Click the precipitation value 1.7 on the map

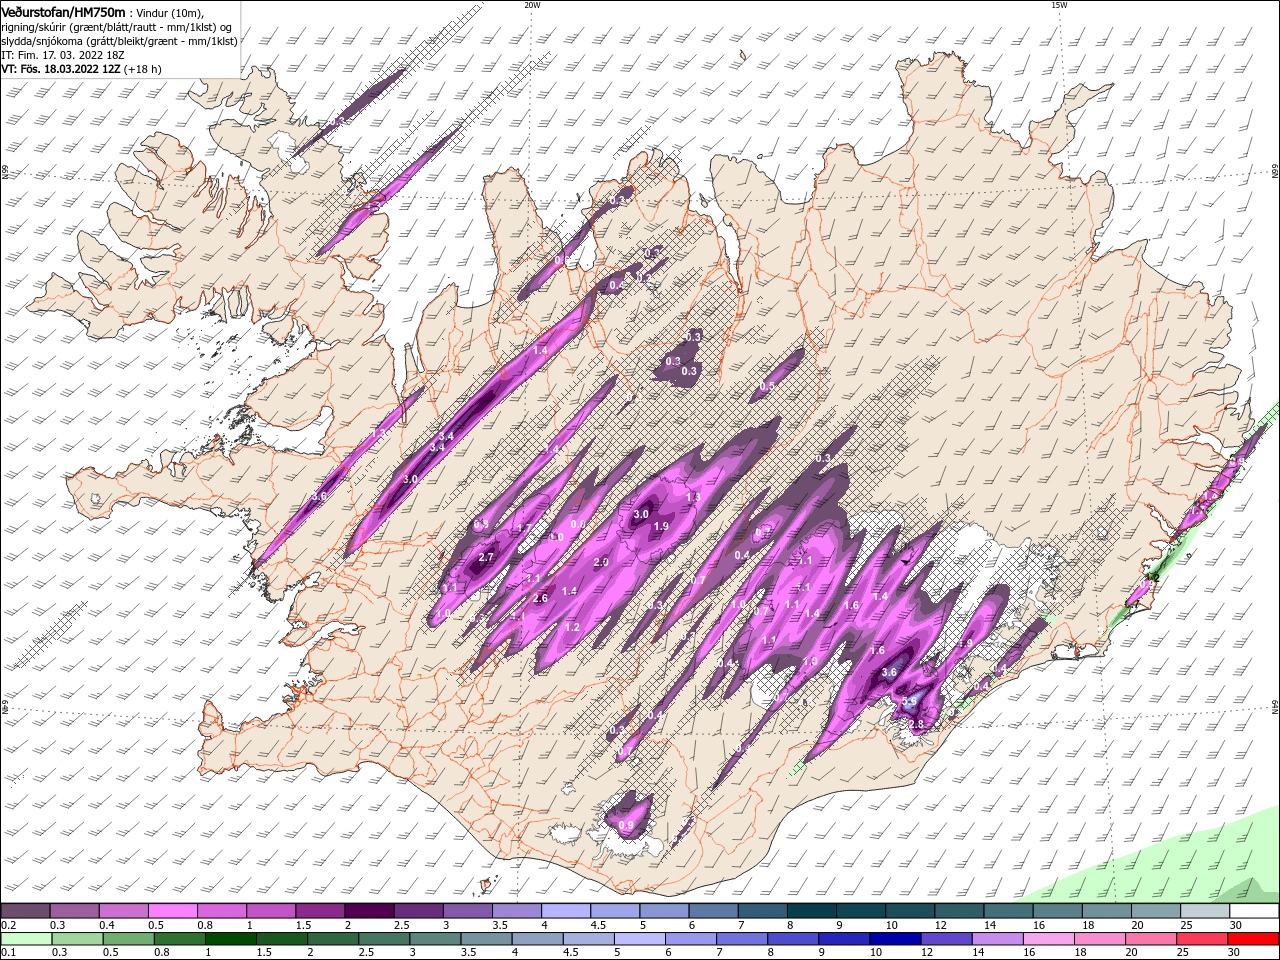coord(524,528)
